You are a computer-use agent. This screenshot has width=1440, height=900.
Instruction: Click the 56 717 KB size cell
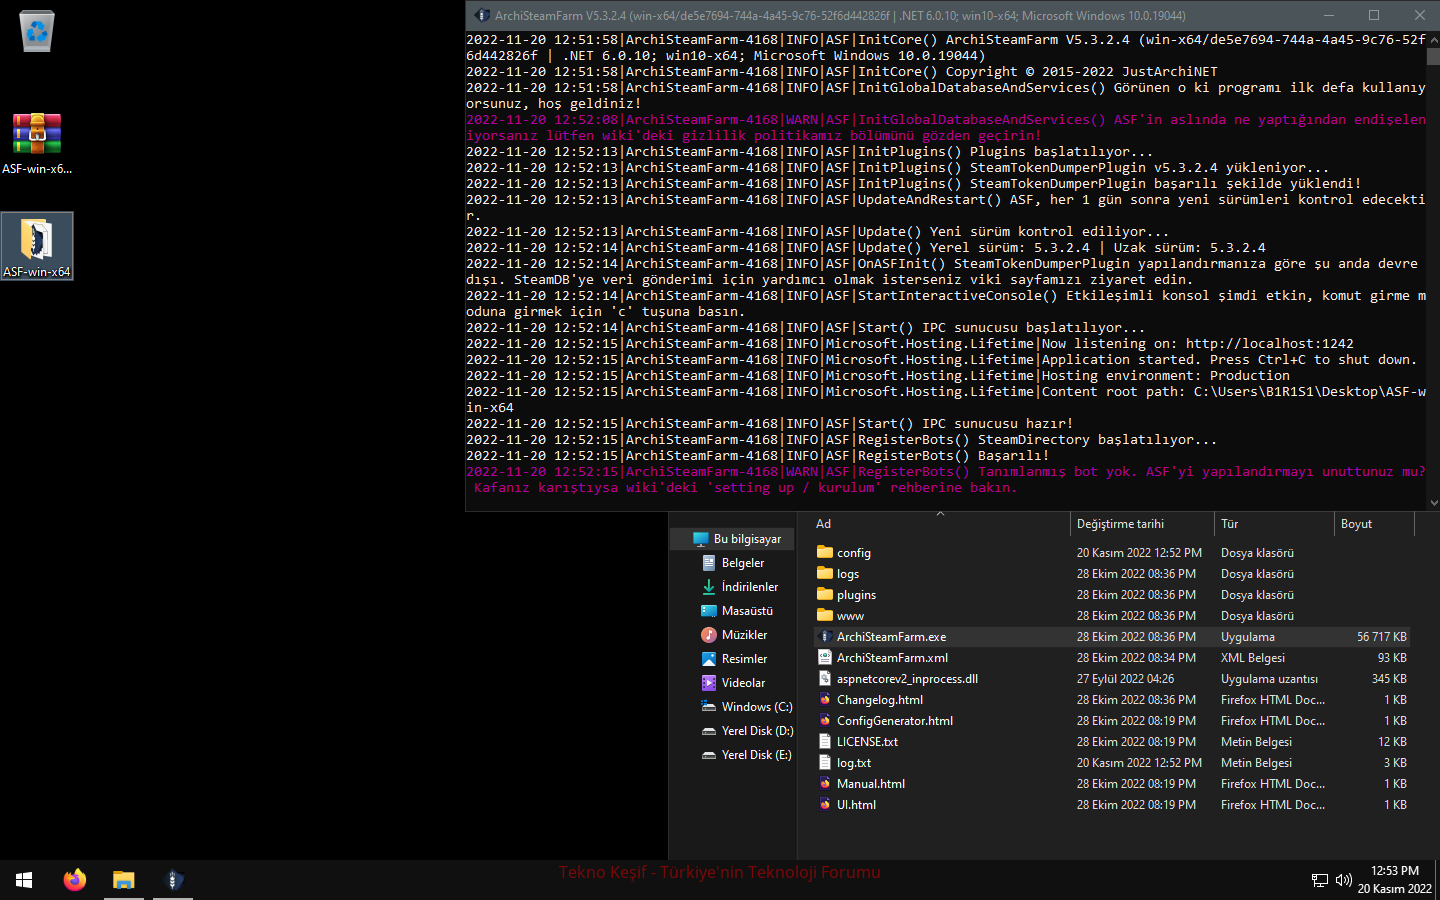1381,637
